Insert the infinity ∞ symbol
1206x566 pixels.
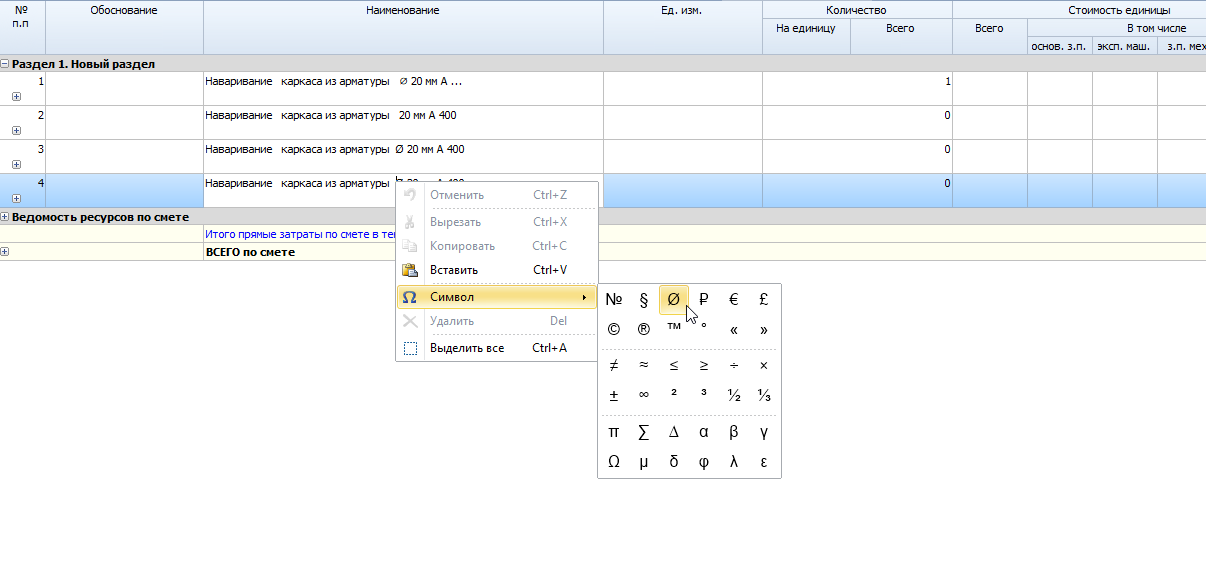(644, 396)
